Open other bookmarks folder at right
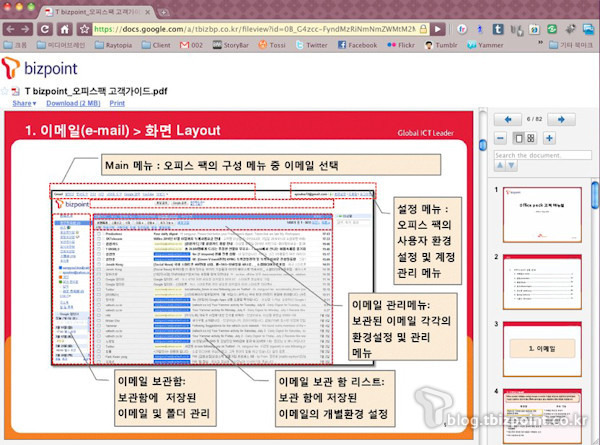 (x=571, y=45)
